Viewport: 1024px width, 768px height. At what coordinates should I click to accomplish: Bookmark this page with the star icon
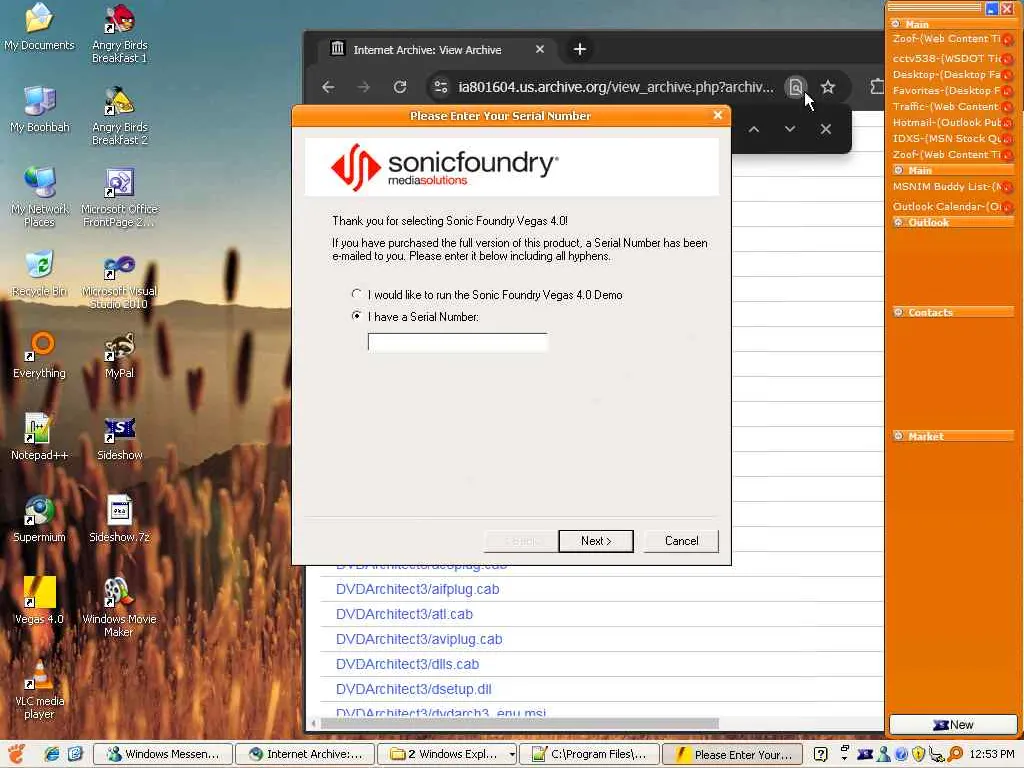click(x=828, y=87)
